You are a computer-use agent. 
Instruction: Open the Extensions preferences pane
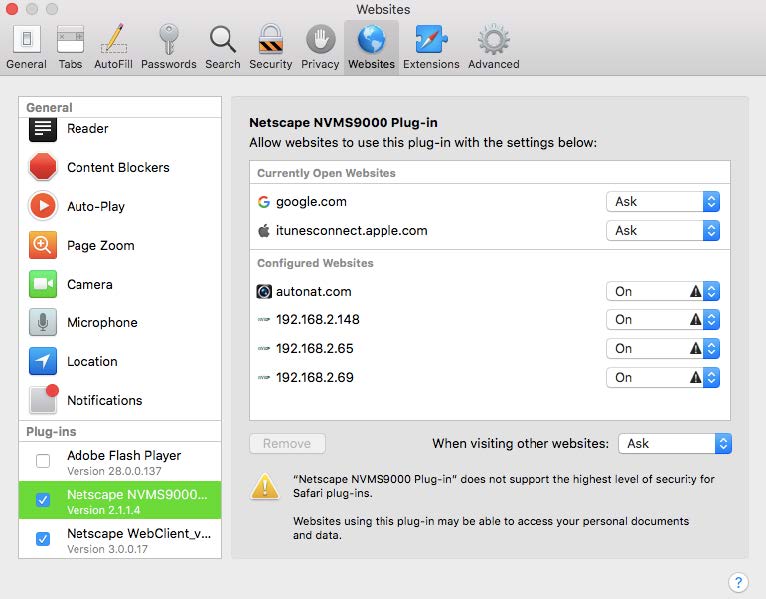(x=431, y=47)
